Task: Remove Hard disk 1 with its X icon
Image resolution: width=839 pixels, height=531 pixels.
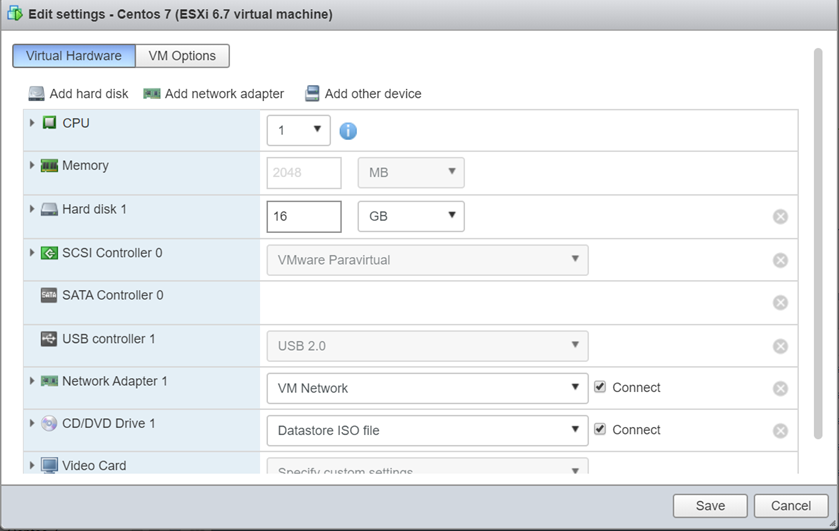Action: pos(780,216)
